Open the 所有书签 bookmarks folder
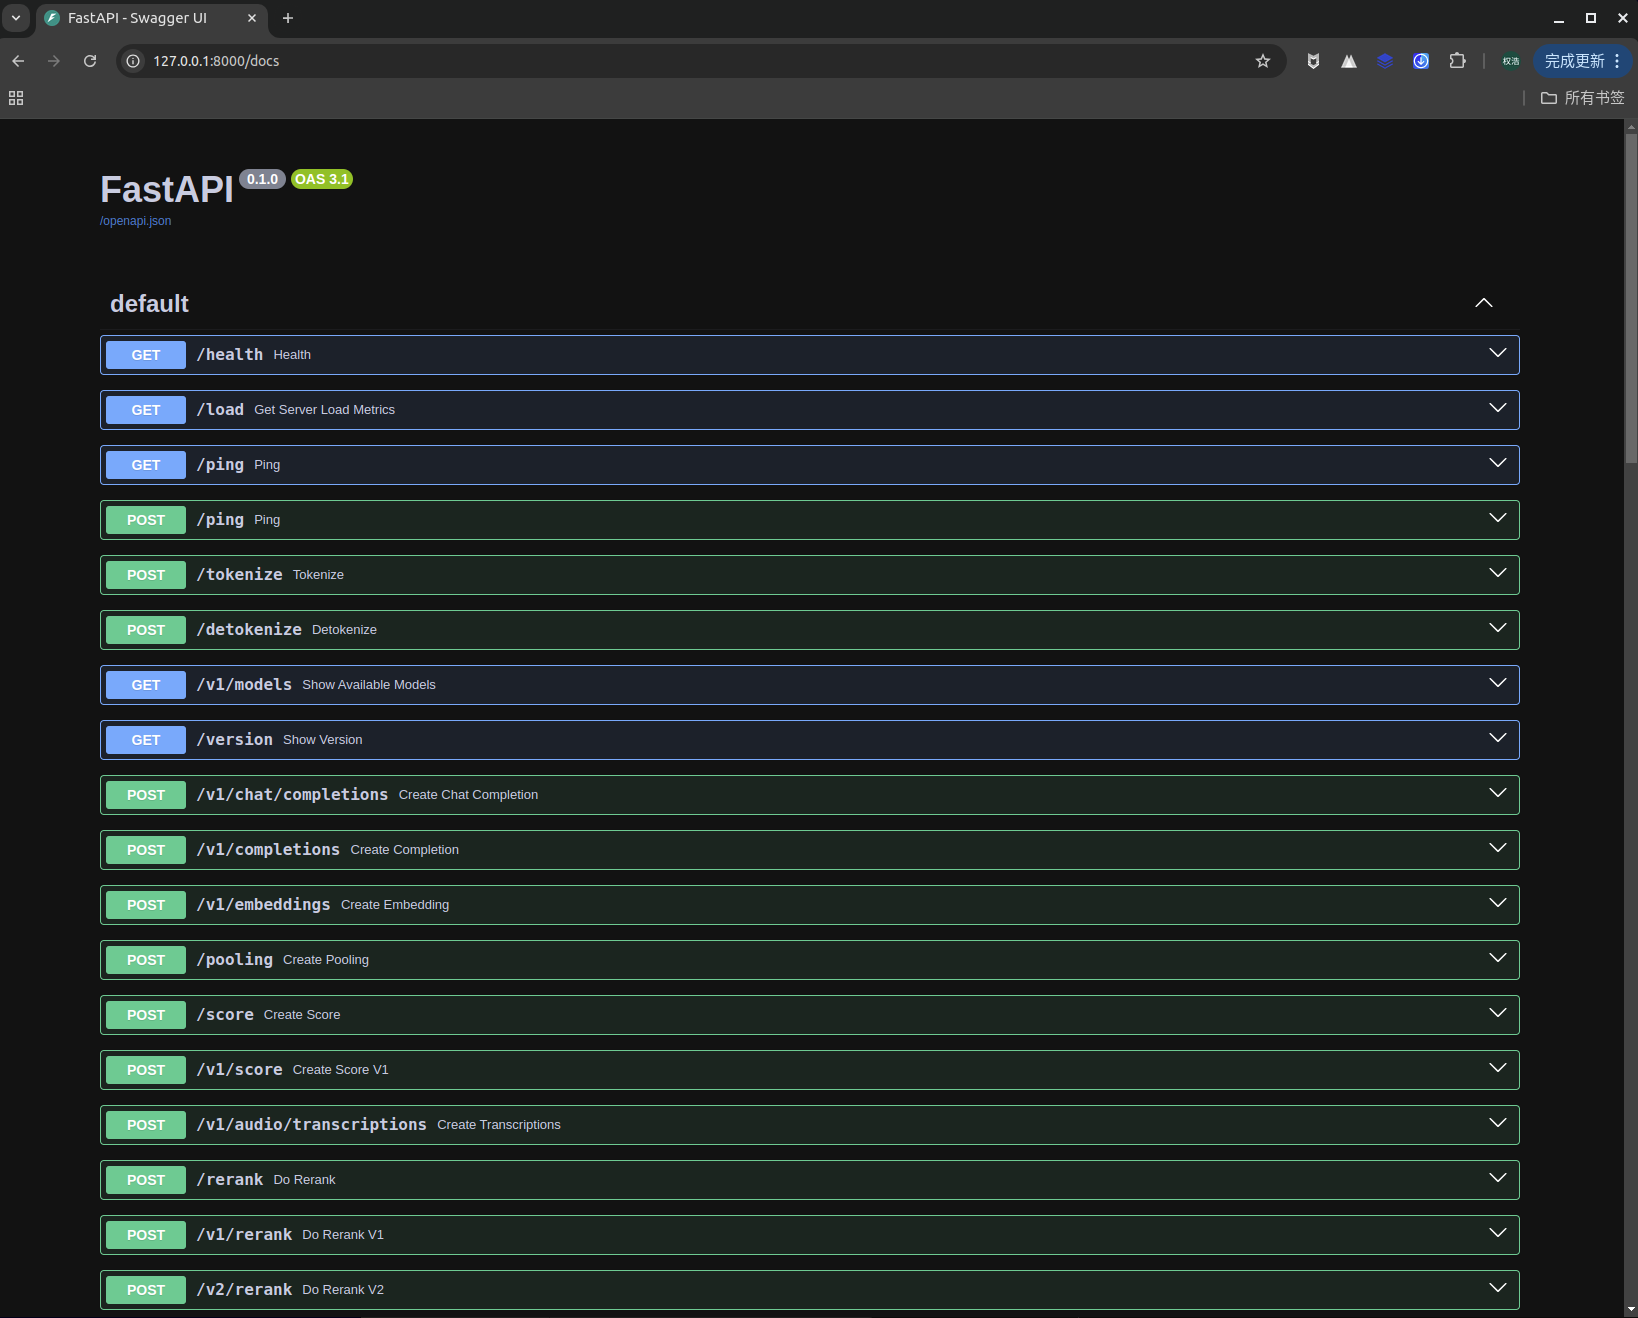The image size is (1638, 1318). tap(1583, 98)
